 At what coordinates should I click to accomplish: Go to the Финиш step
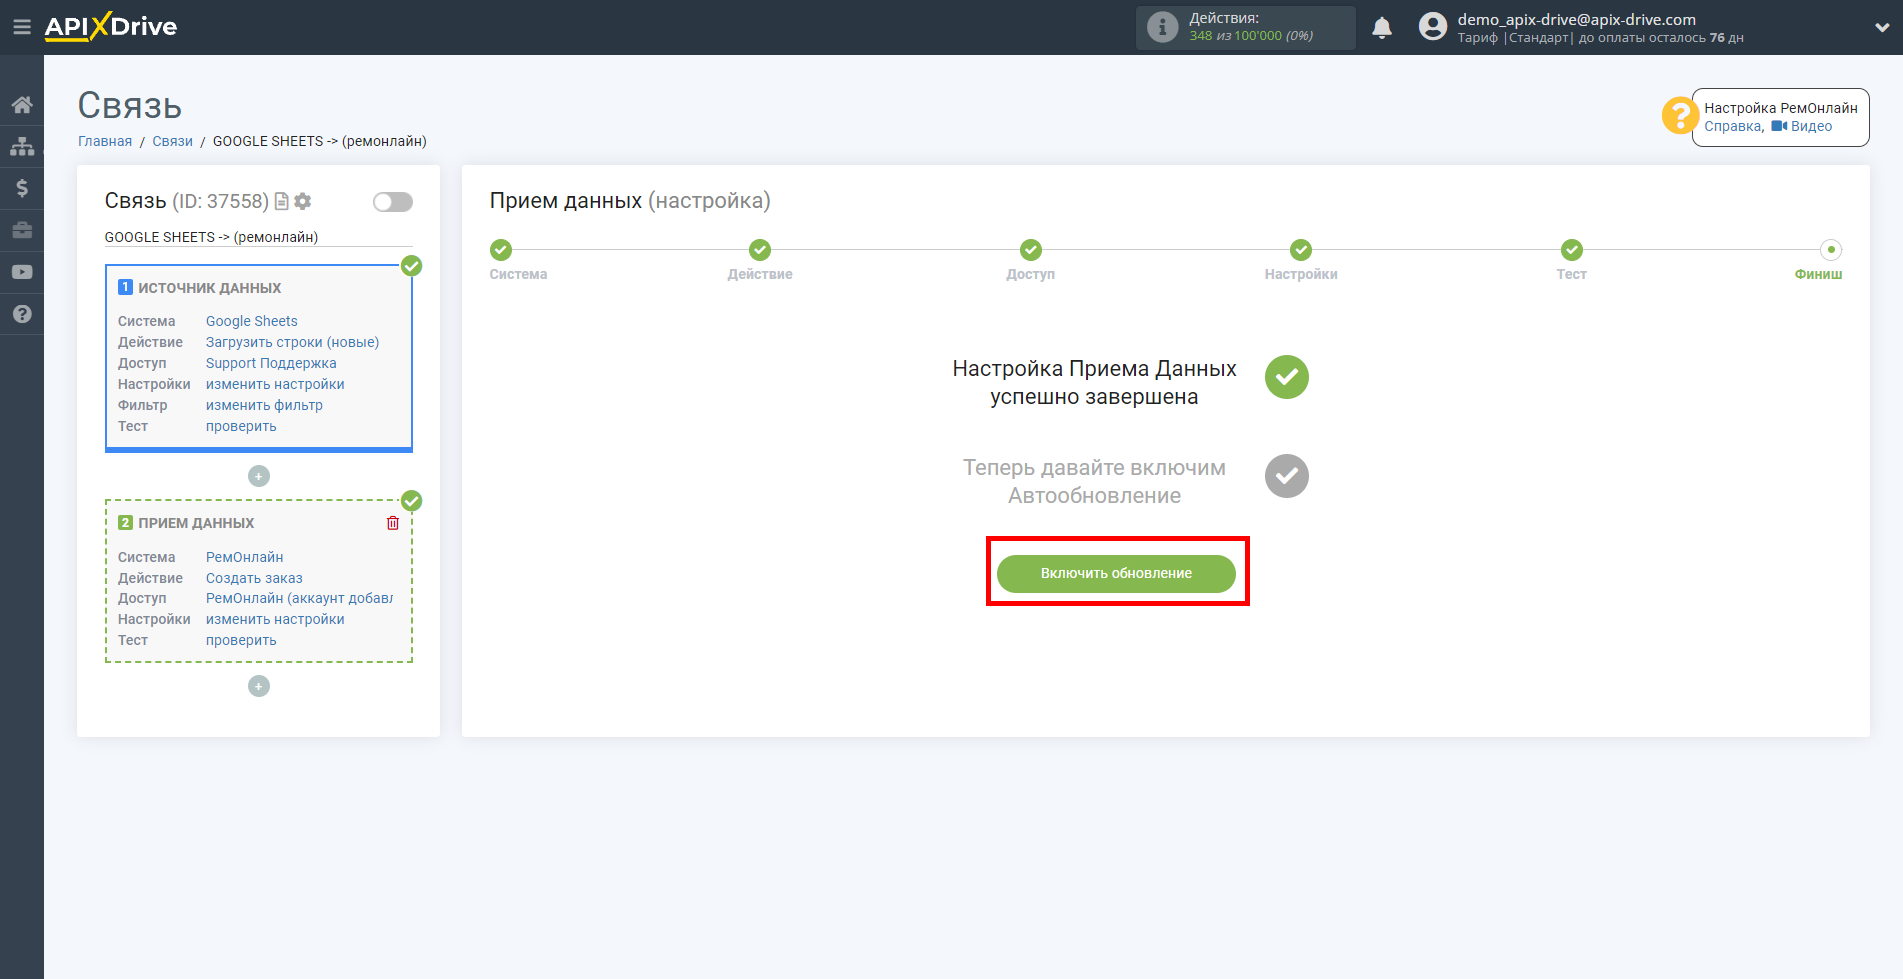tap(1831, 250)
